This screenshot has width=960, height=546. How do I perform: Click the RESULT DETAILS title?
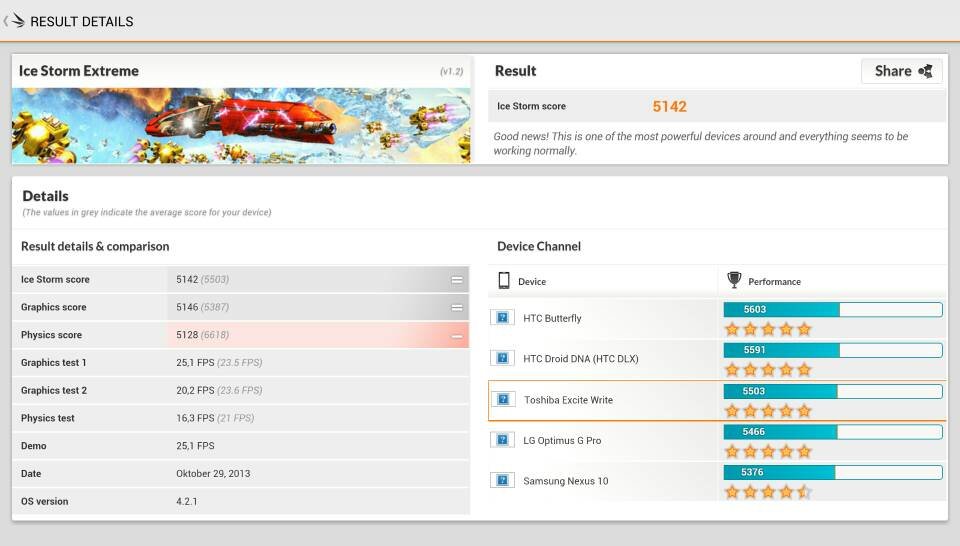[81, 21]
